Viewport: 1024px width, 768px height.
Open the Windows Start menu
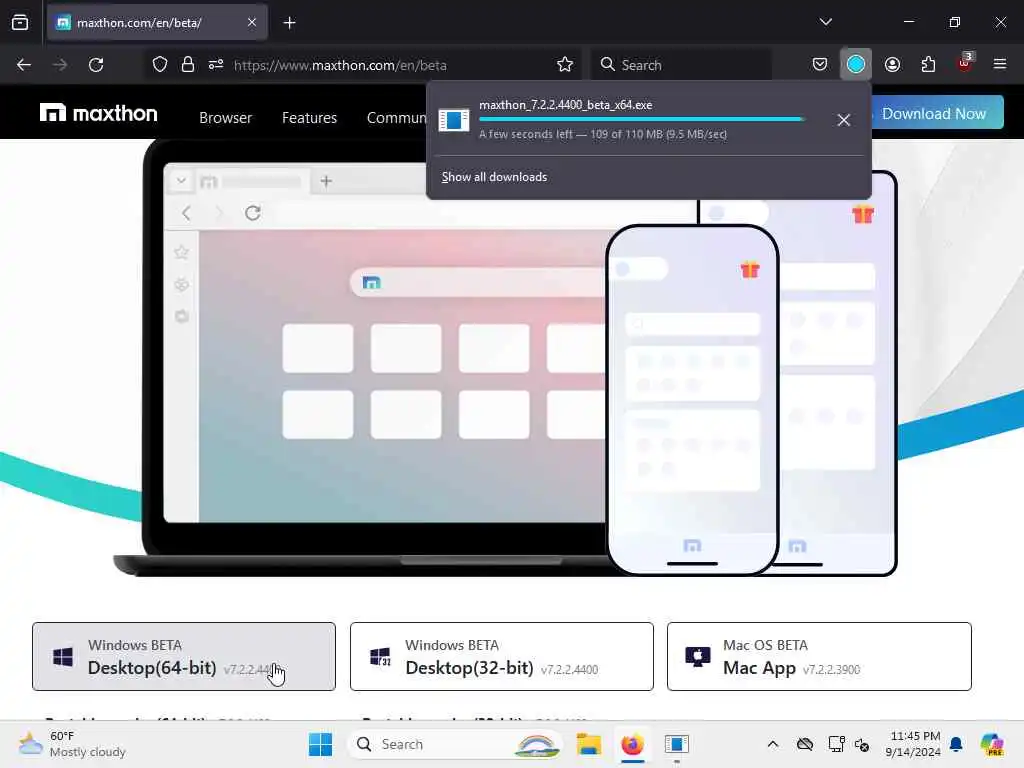click(x=320, y=744)
